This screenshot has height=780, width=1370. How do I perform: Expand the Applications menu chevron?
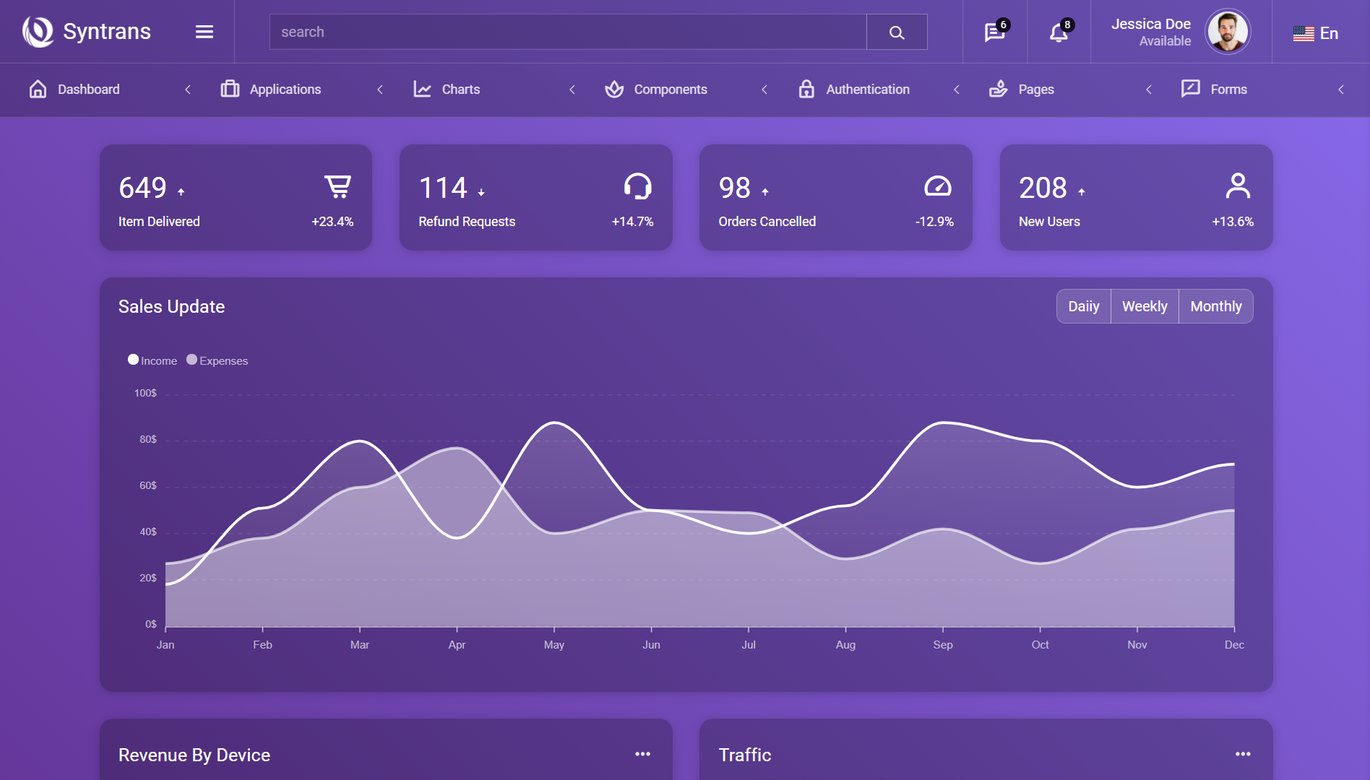380,89
